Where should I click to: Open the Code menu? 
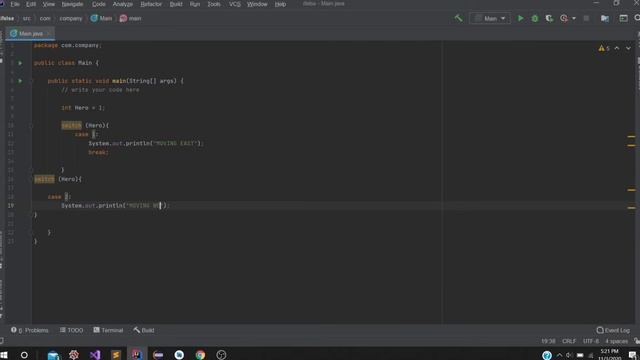tap(98, 4)
